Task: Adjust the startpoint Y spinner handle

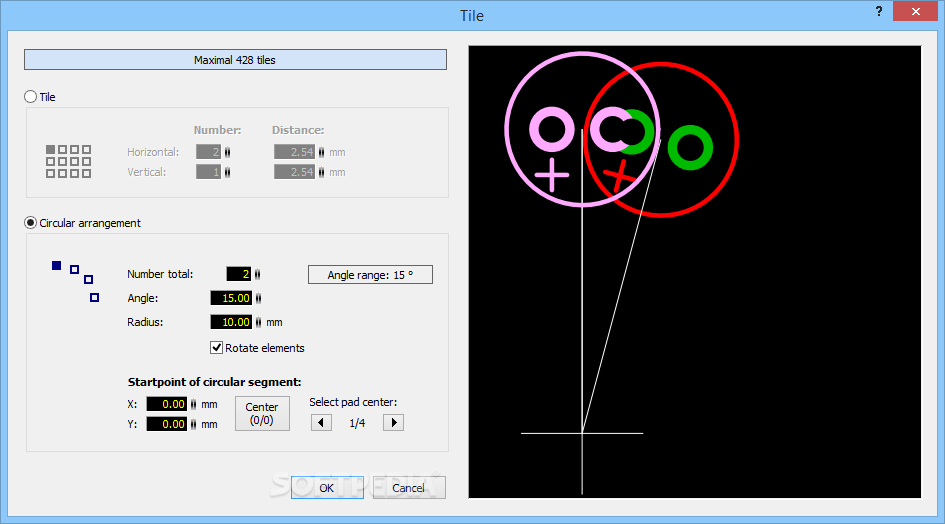Action: point(193,424)
